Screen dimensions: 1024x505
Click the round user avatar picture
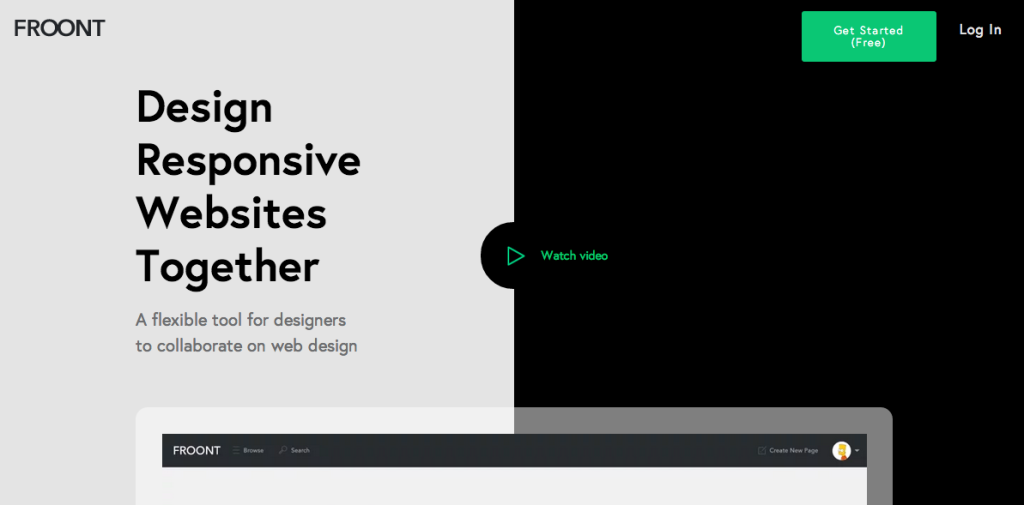841,451
